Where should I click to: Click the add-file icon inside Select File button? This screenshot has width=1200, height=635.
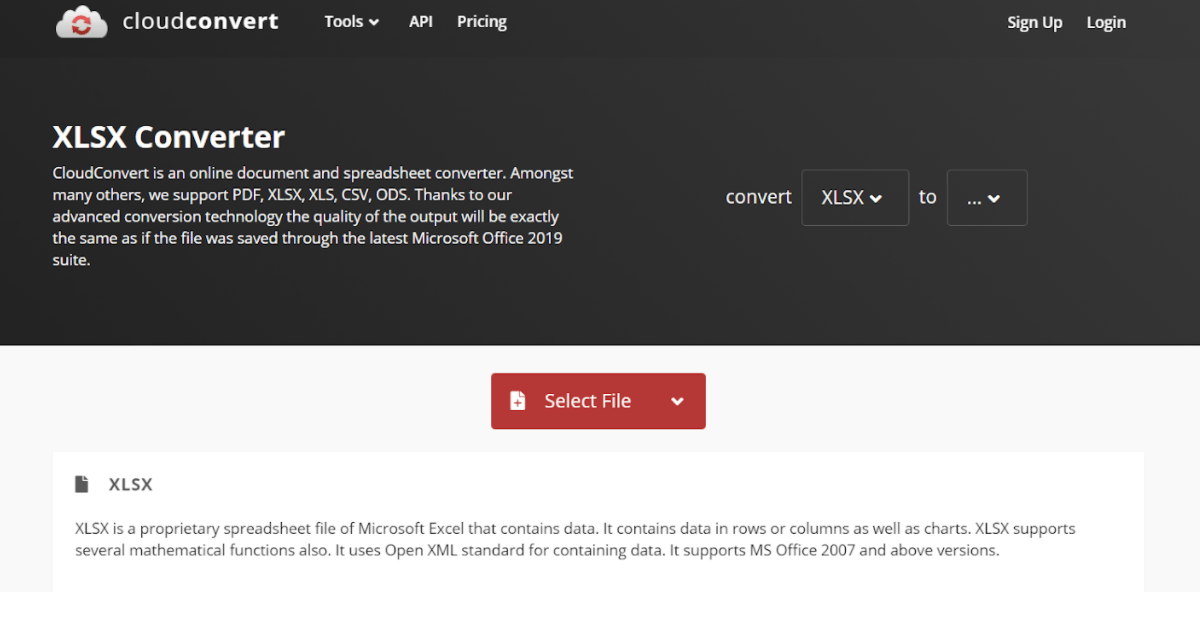pyautogui.click(x=517, y=400)
